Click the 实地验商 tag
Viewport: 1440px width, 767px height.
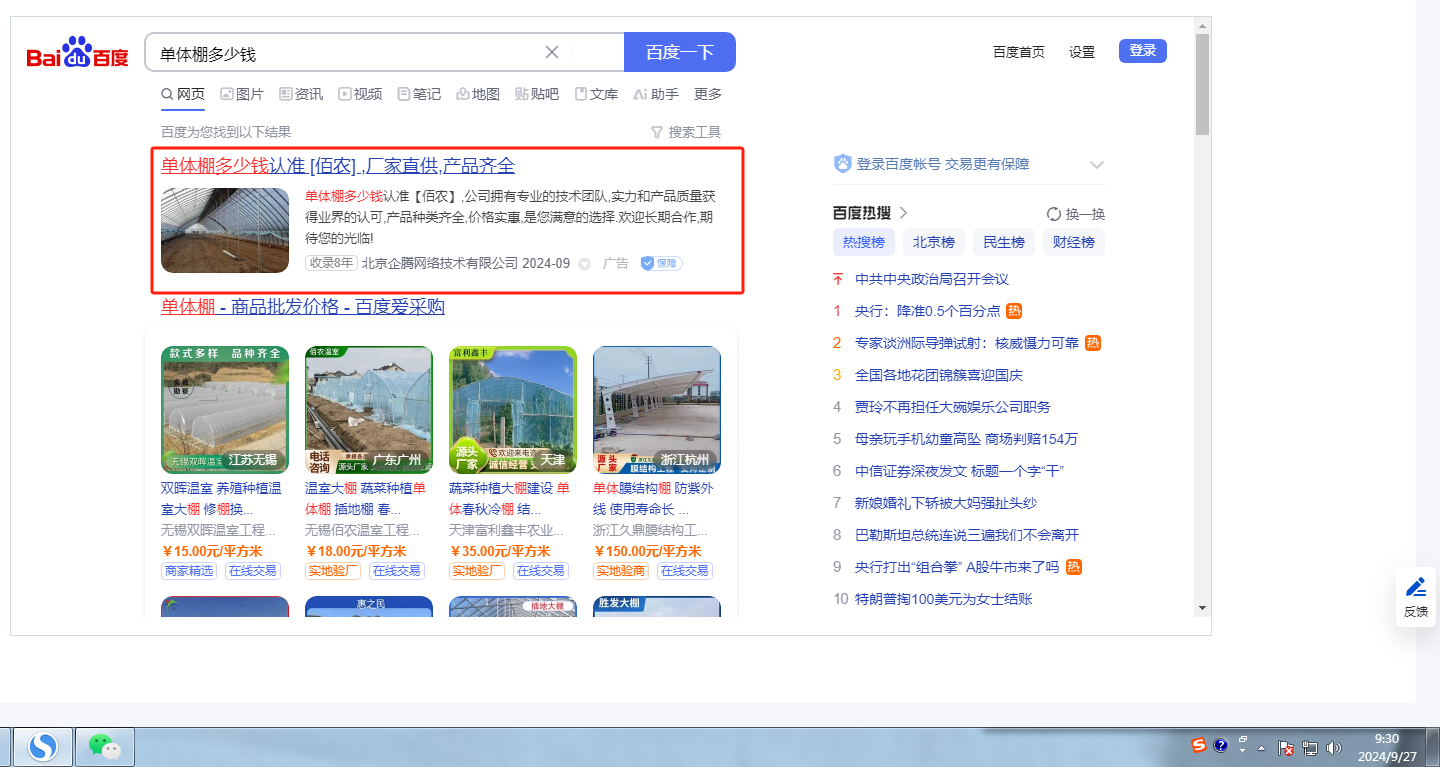(x=621, y=571)
